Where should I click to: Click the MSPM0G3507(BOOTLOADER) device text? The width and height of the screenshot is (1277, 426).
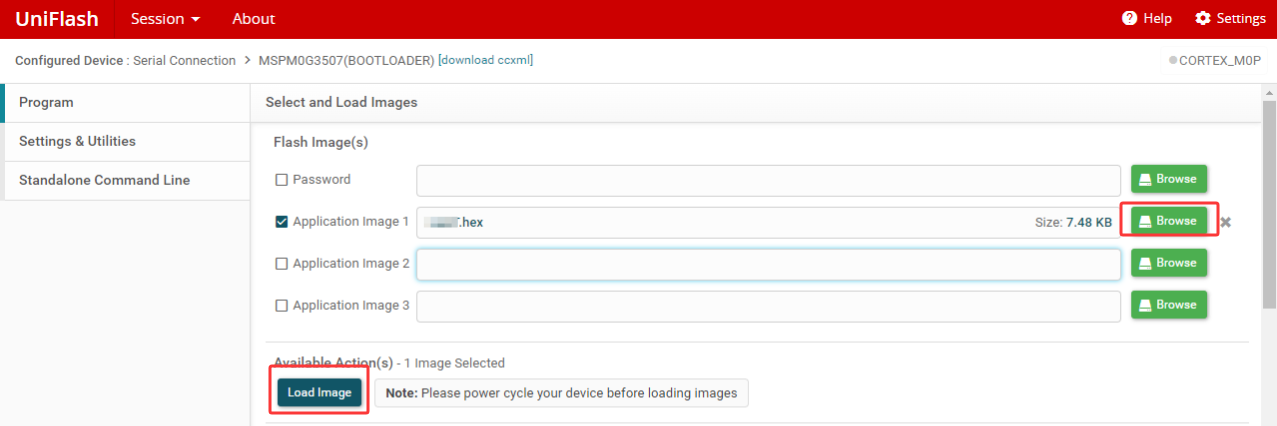346,61
